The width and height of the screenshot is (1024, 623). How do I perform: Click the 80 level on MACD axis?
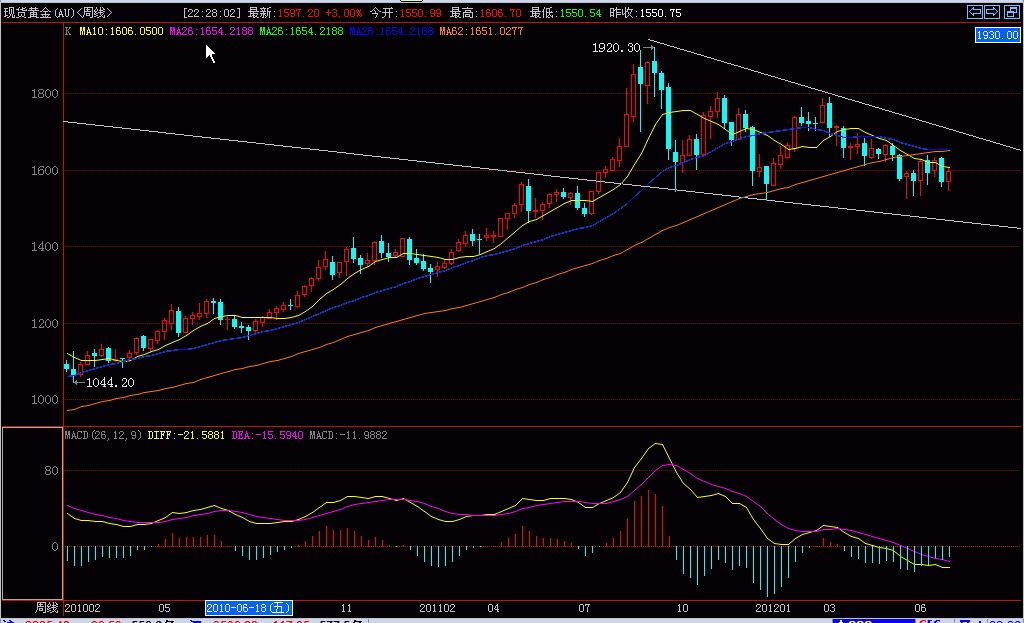click(x=51, y=471)
